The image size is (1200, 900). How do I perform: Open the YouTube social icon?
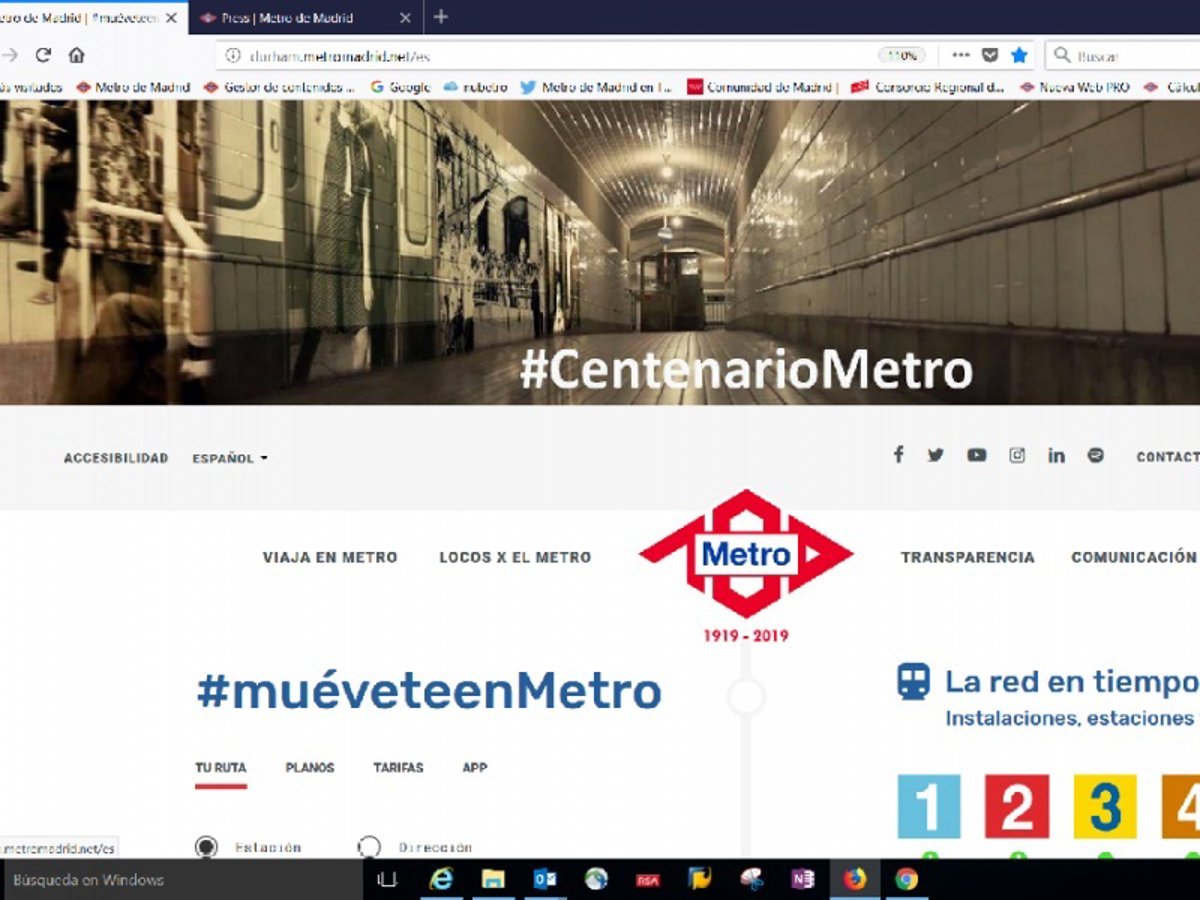(x=976, y=455)
